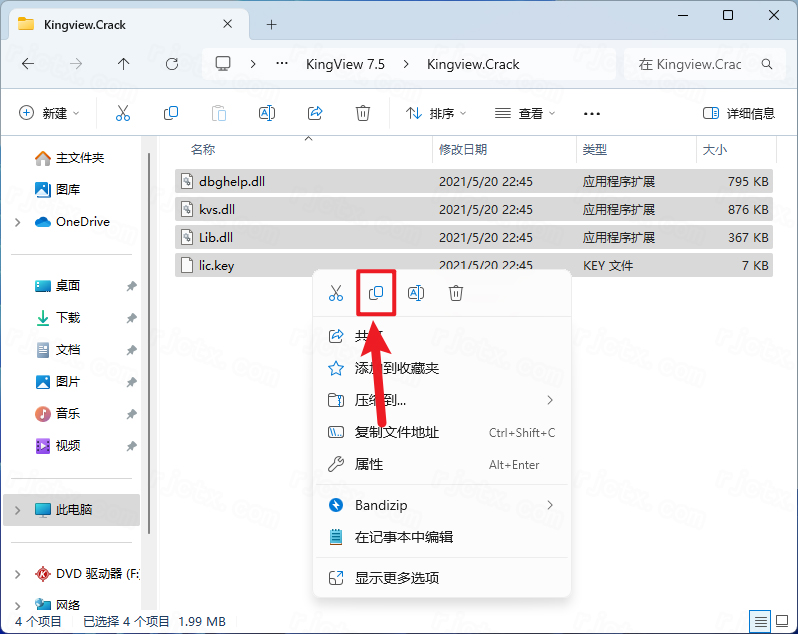Click the Rename icon in the context menu
This screenshot has width=798, height=634.
pos(416,293)
